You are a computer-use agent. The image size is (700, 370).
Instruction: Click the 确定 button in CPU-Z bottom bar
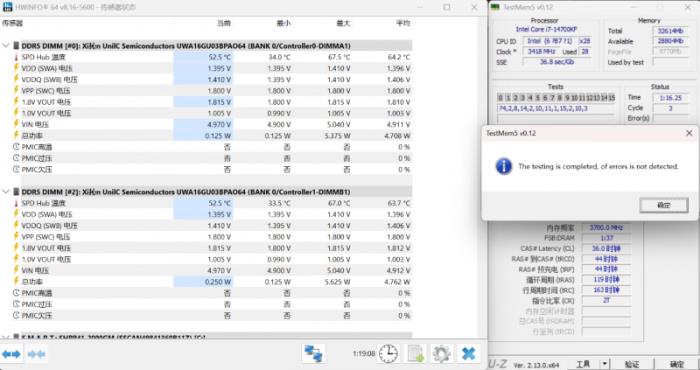(677, 364)
